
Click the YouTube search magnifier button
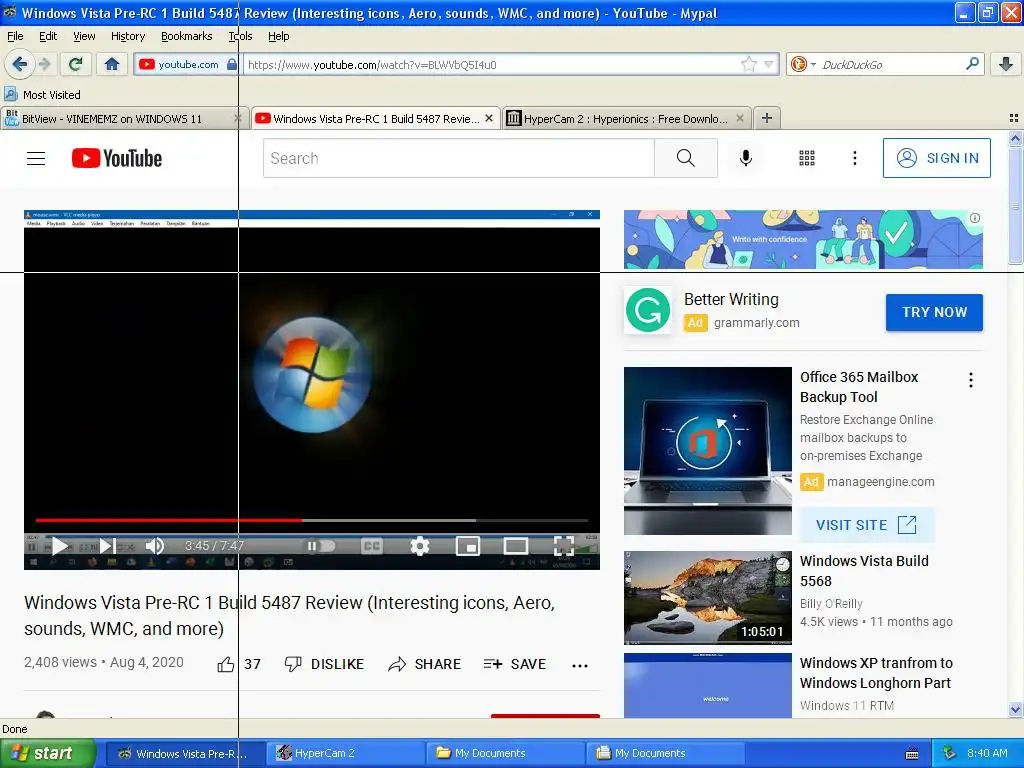[686, 158]
